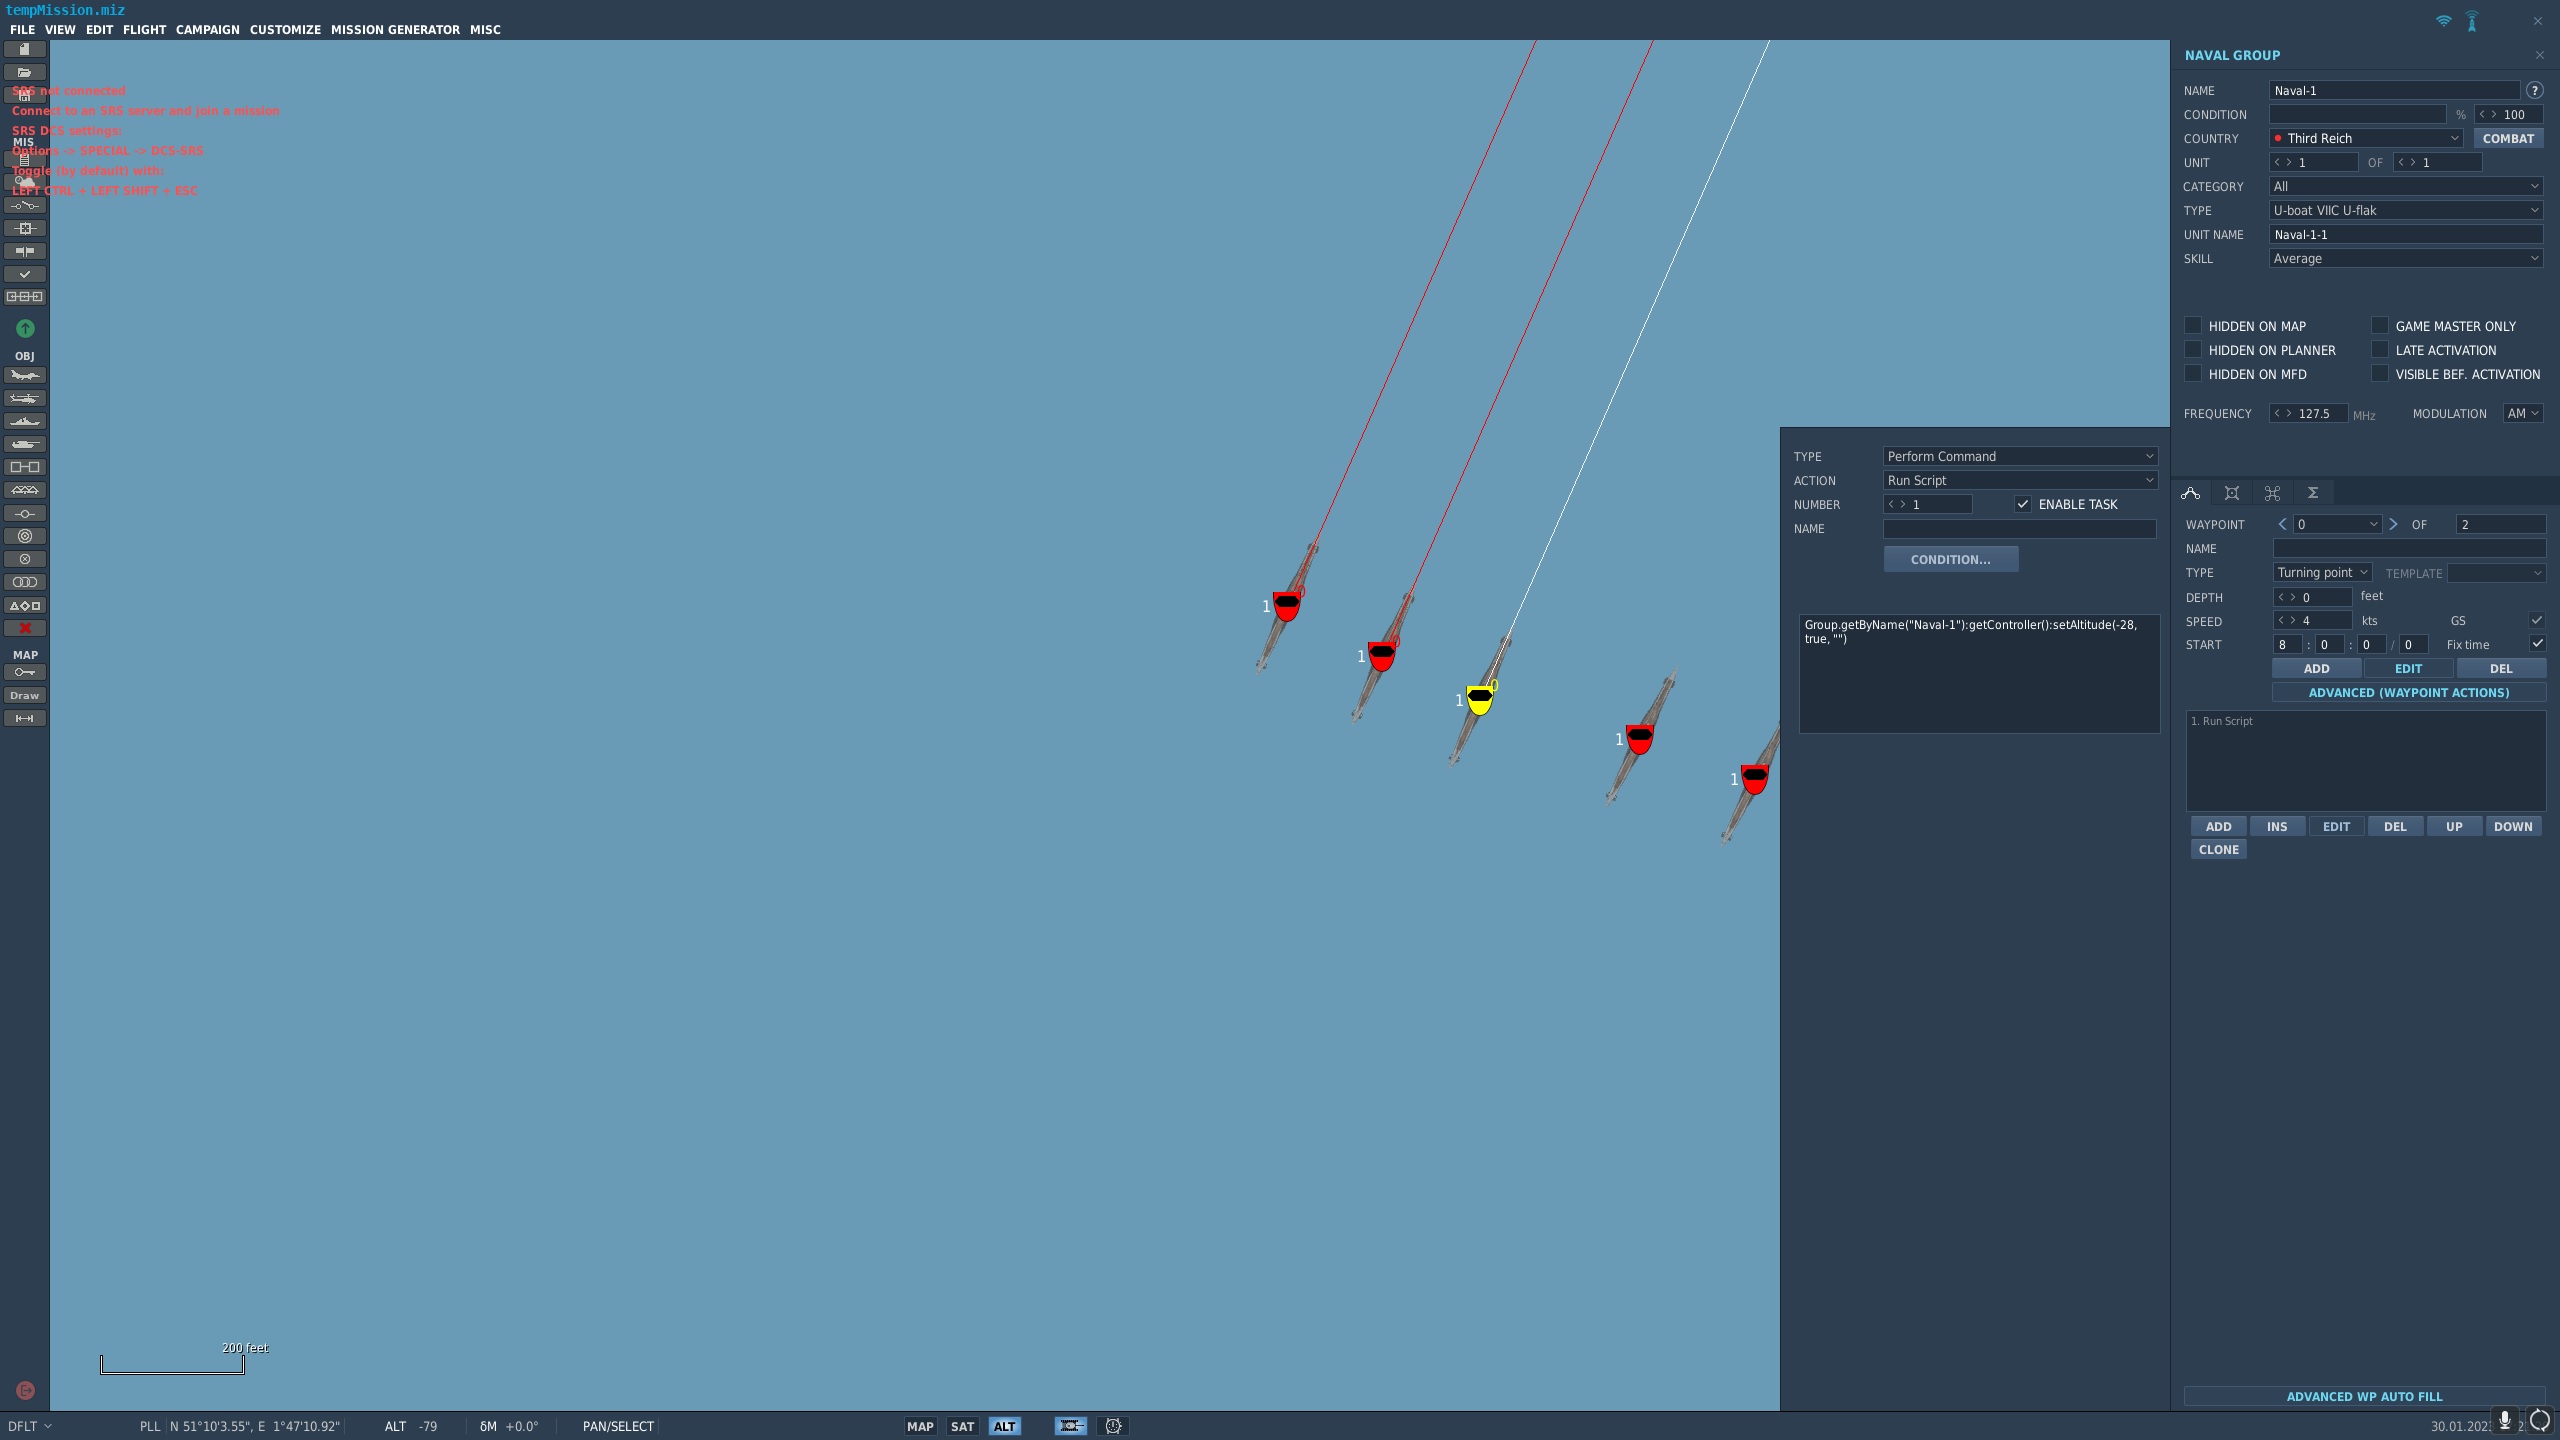Switch map view to SAT mode
The height and width of the screenshot is (1440, 2560).
[x=962, y=1426]
